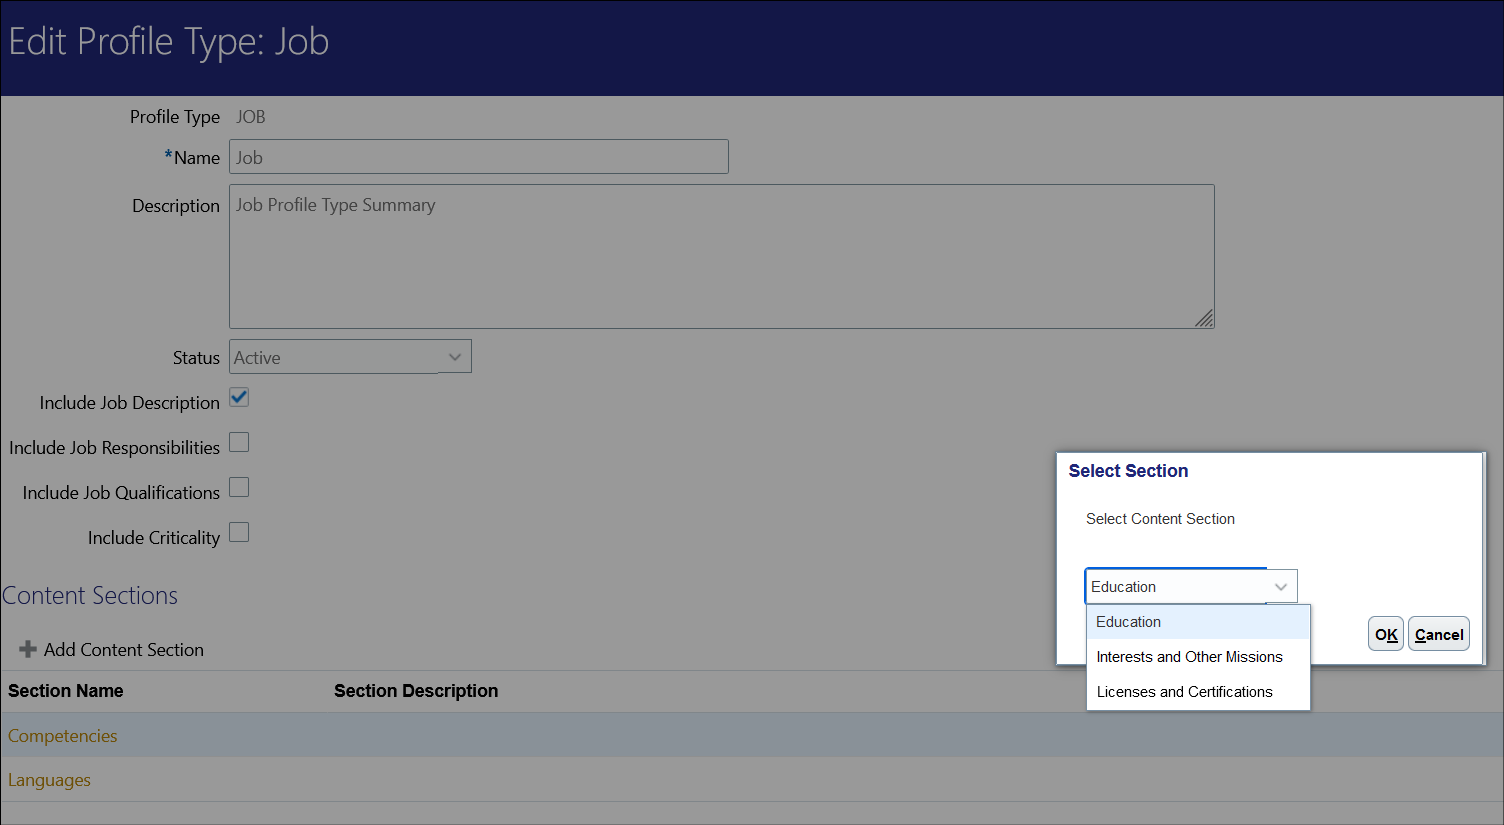Focus the Name input field
Image resolution: width=1504 pixels, height=825 pixels.
pos(479,157)
